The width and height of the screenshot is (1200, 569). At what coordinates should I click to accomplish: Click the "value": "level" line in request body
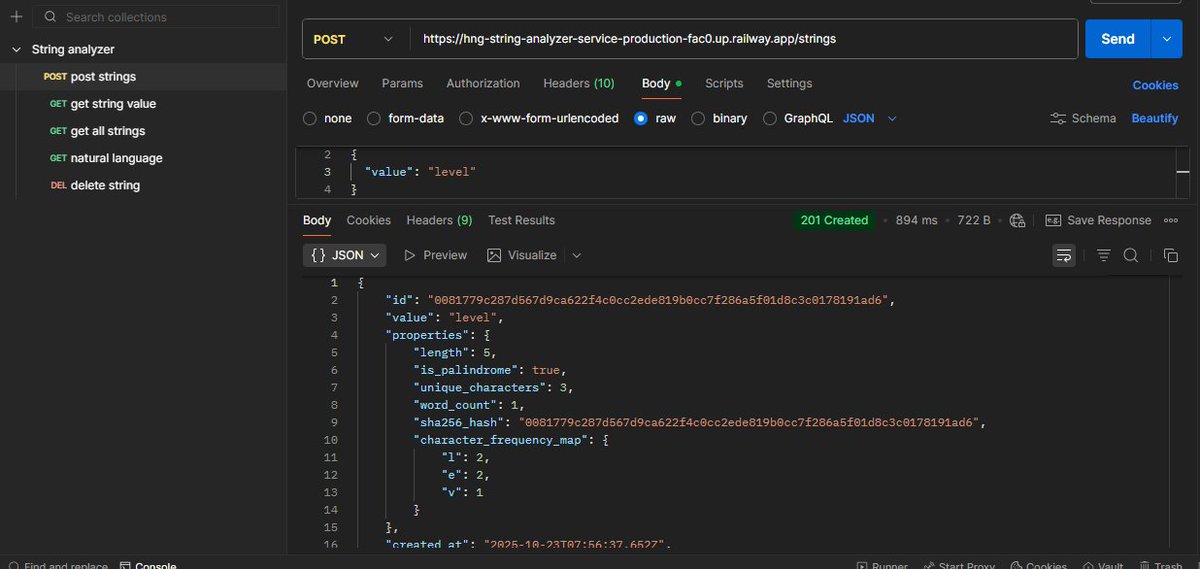tap(420, 172)
